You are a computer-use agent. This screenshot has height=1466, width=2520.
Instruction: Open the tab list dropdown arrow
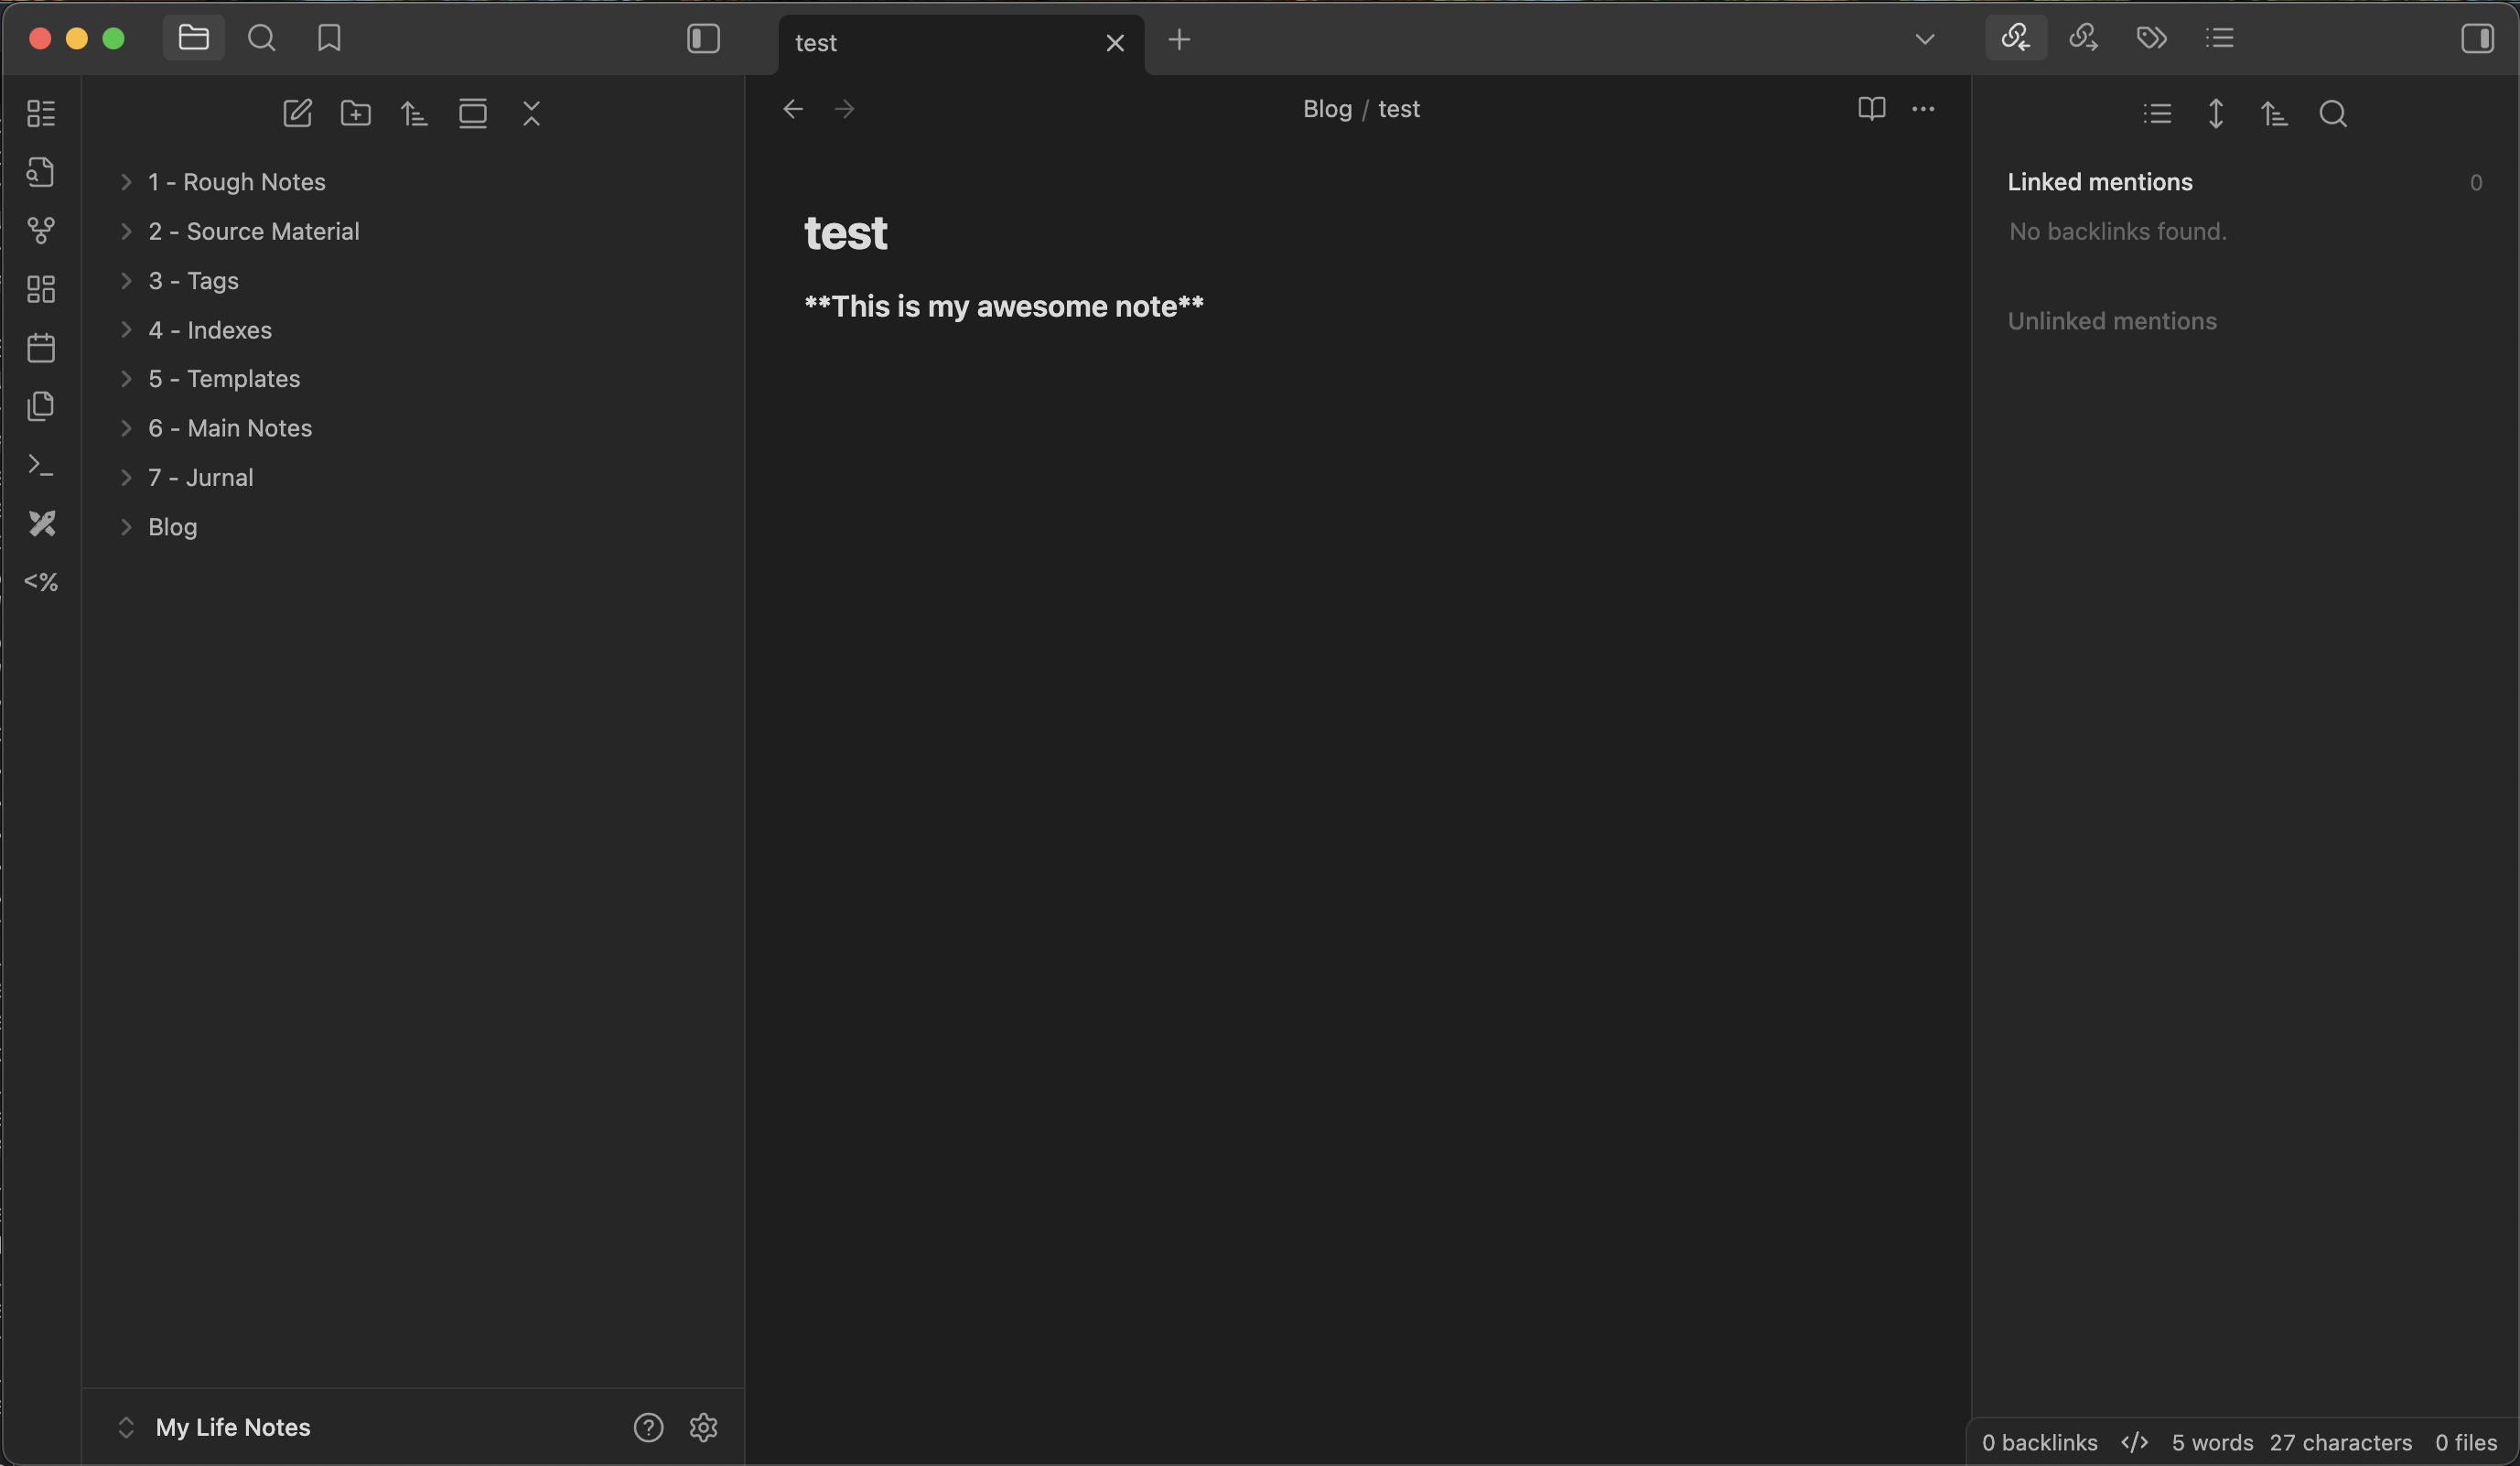tap(1924, 40)
